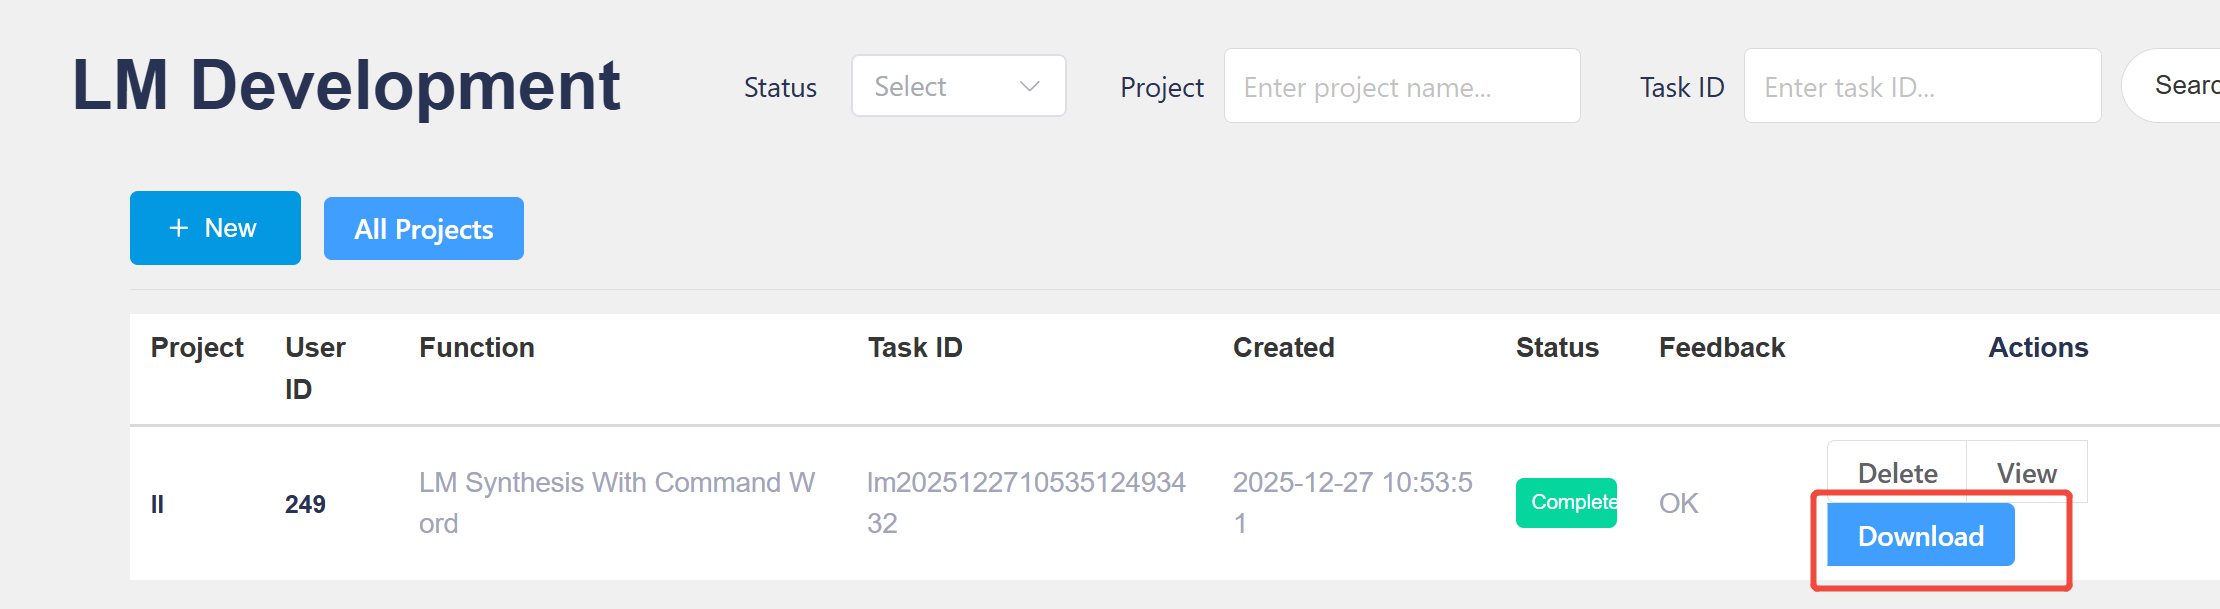This screenshot has height=609, width=2220.
Task: Click the User ID value 249
Action: pyautogui.click(x=305, y=504)
